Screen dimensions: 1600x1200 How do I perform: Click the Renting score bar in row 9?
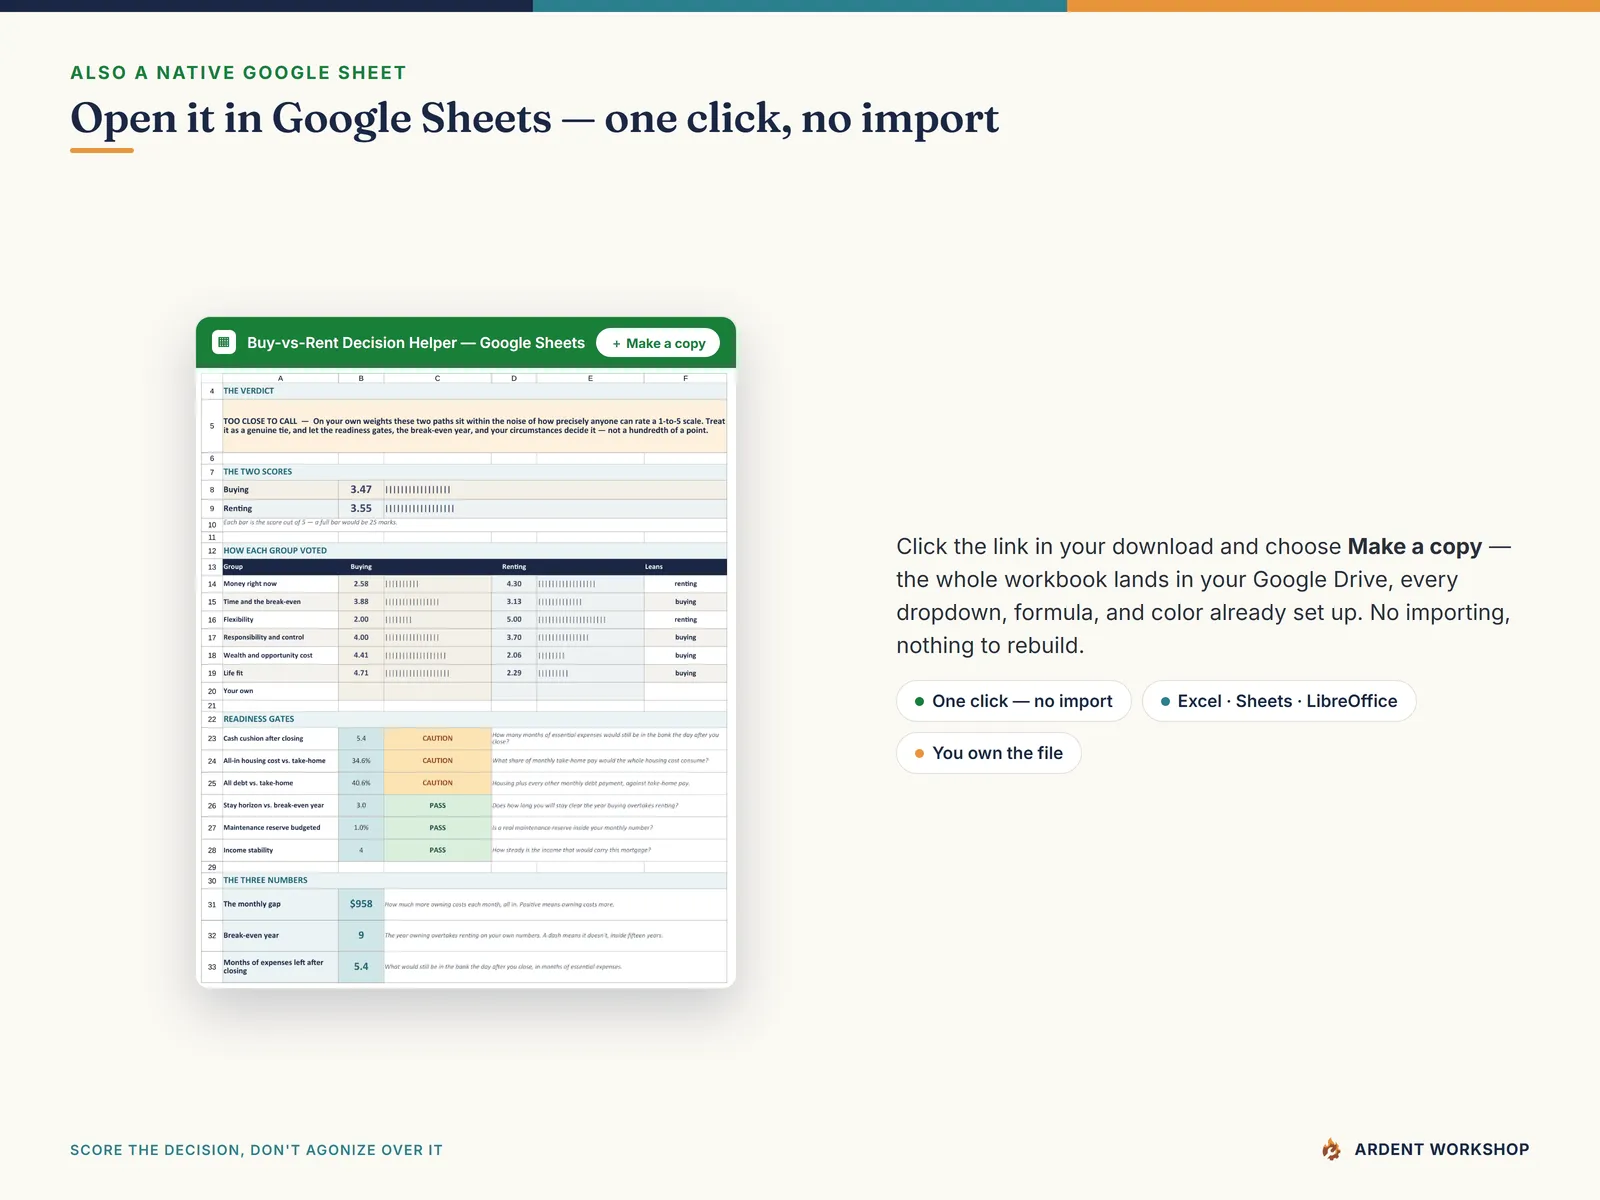420,509
